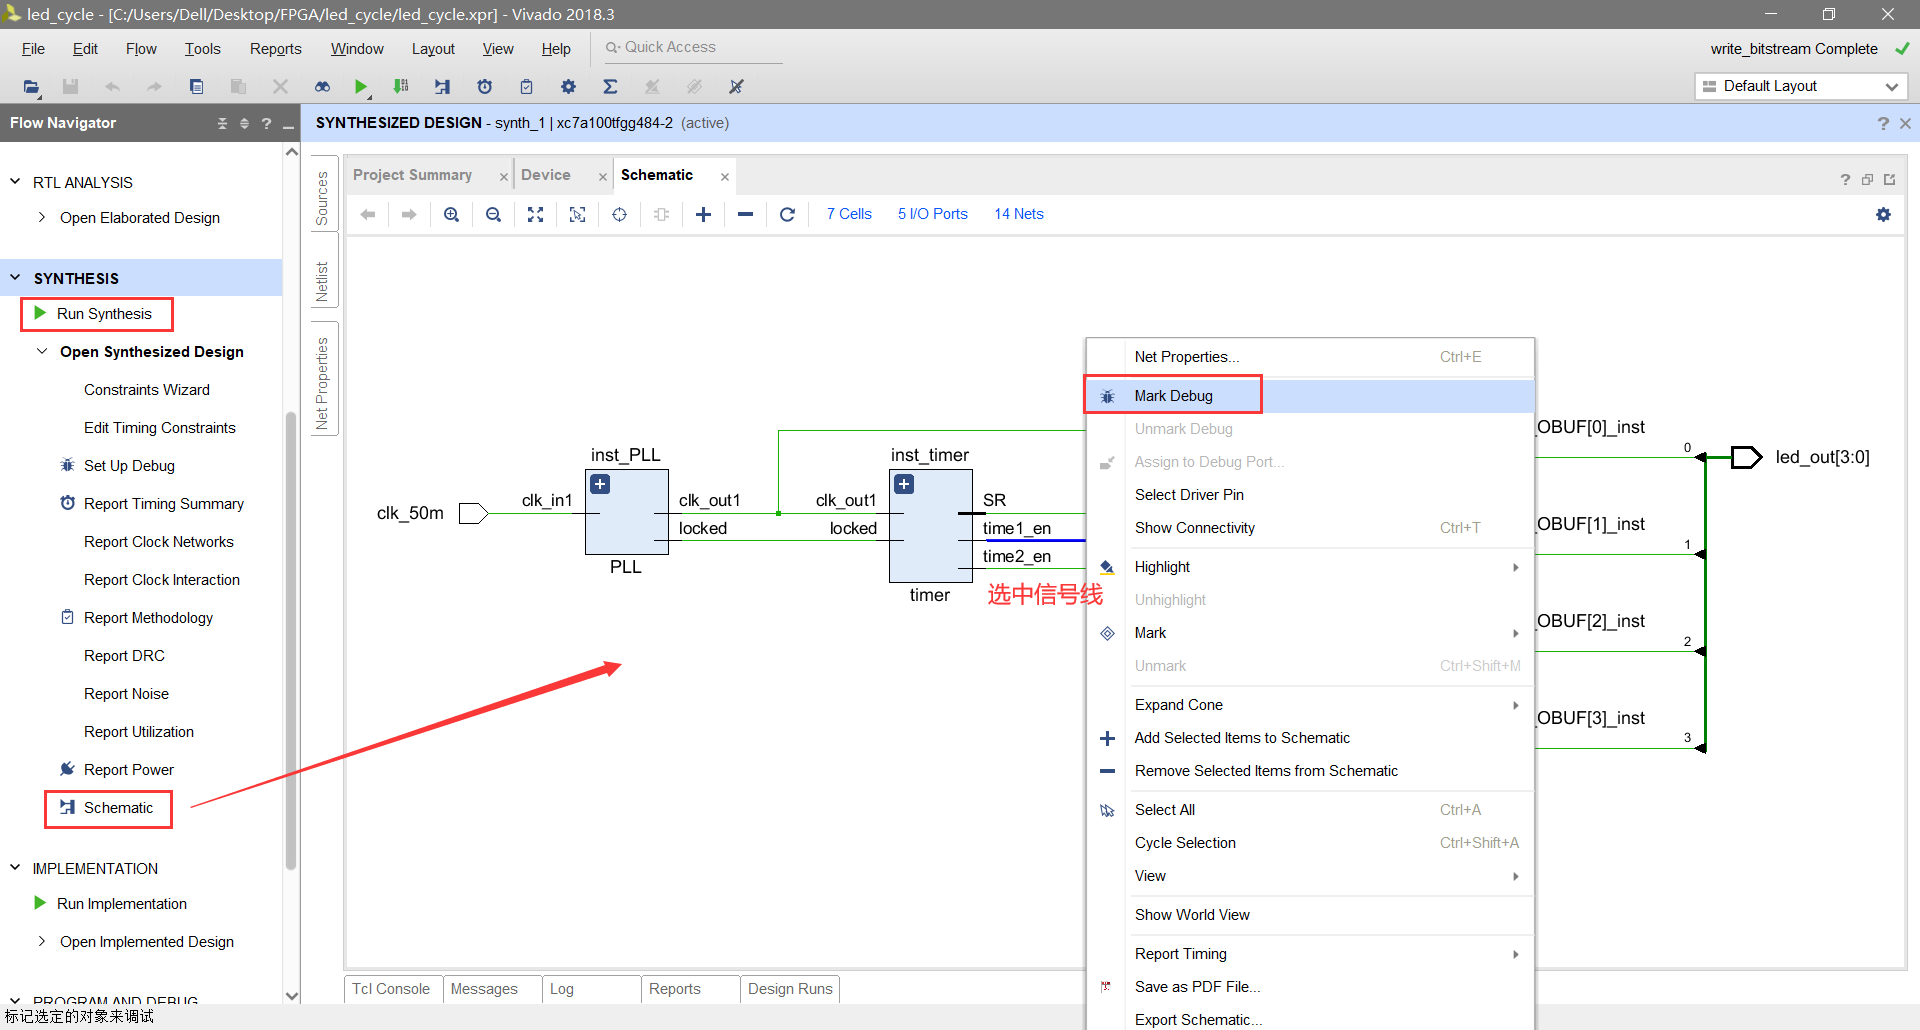Click Report Utilization
Image resolution: width=1920 pixels, height=1030 pixels.
[x=139, y=732]
